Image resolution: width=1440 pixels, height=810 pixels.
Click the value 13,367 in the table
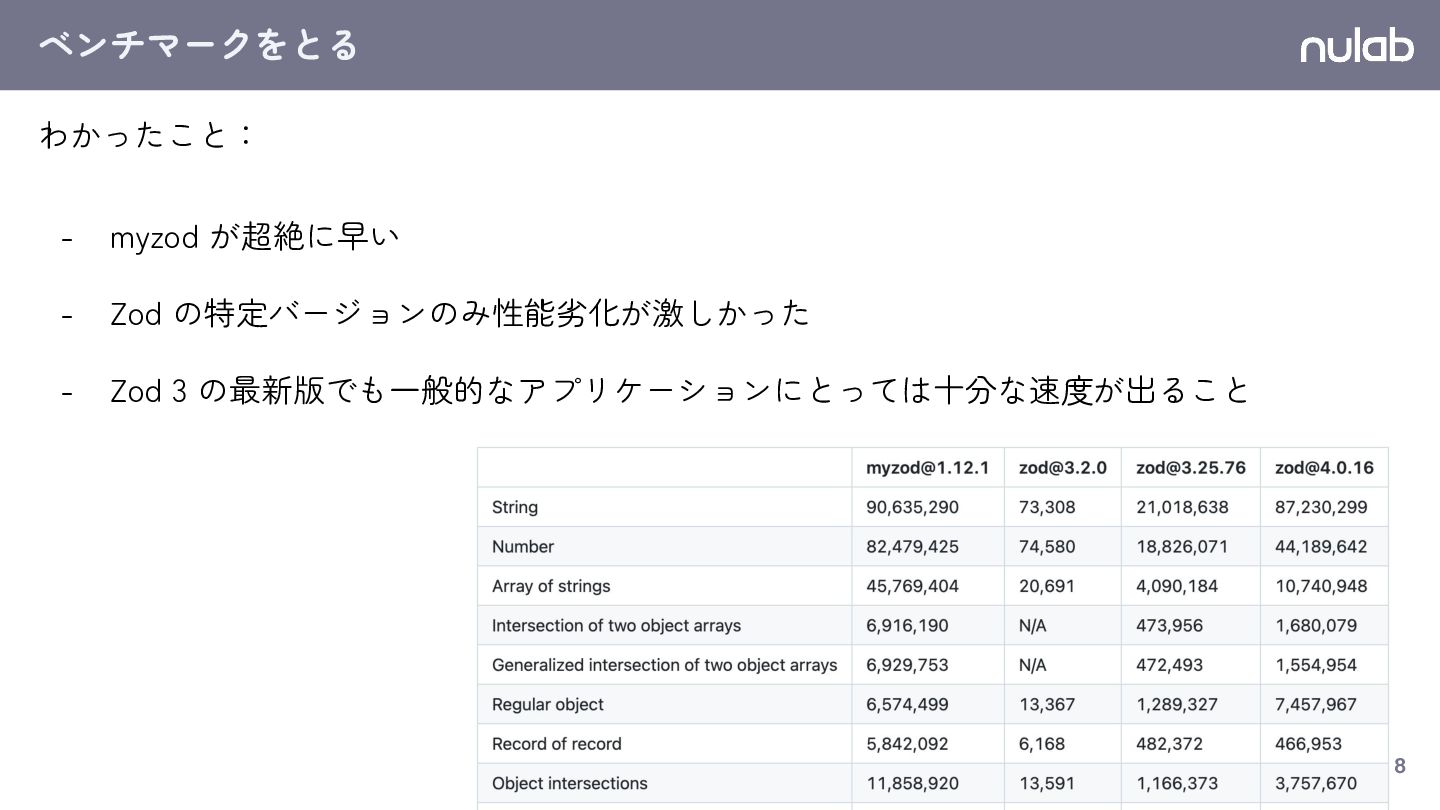click(1046, 705)
